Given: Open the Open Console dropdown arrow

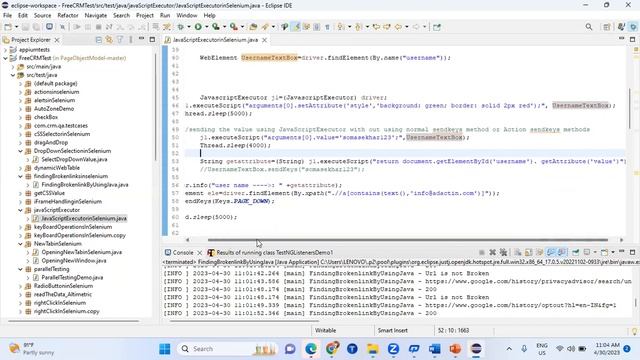Looking at the screenshot, I should point(613,252).
